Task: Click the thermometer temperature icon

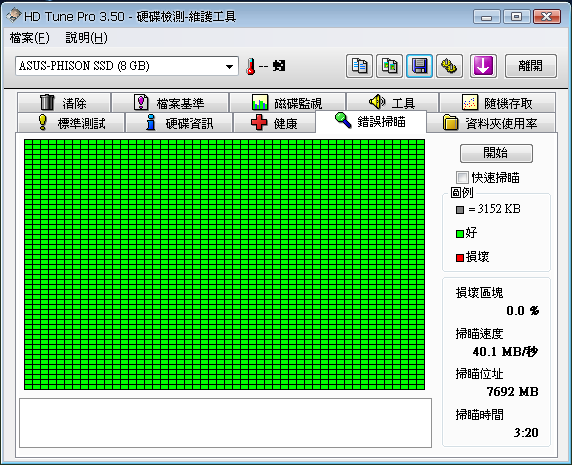Action: [x=251, y=66]
